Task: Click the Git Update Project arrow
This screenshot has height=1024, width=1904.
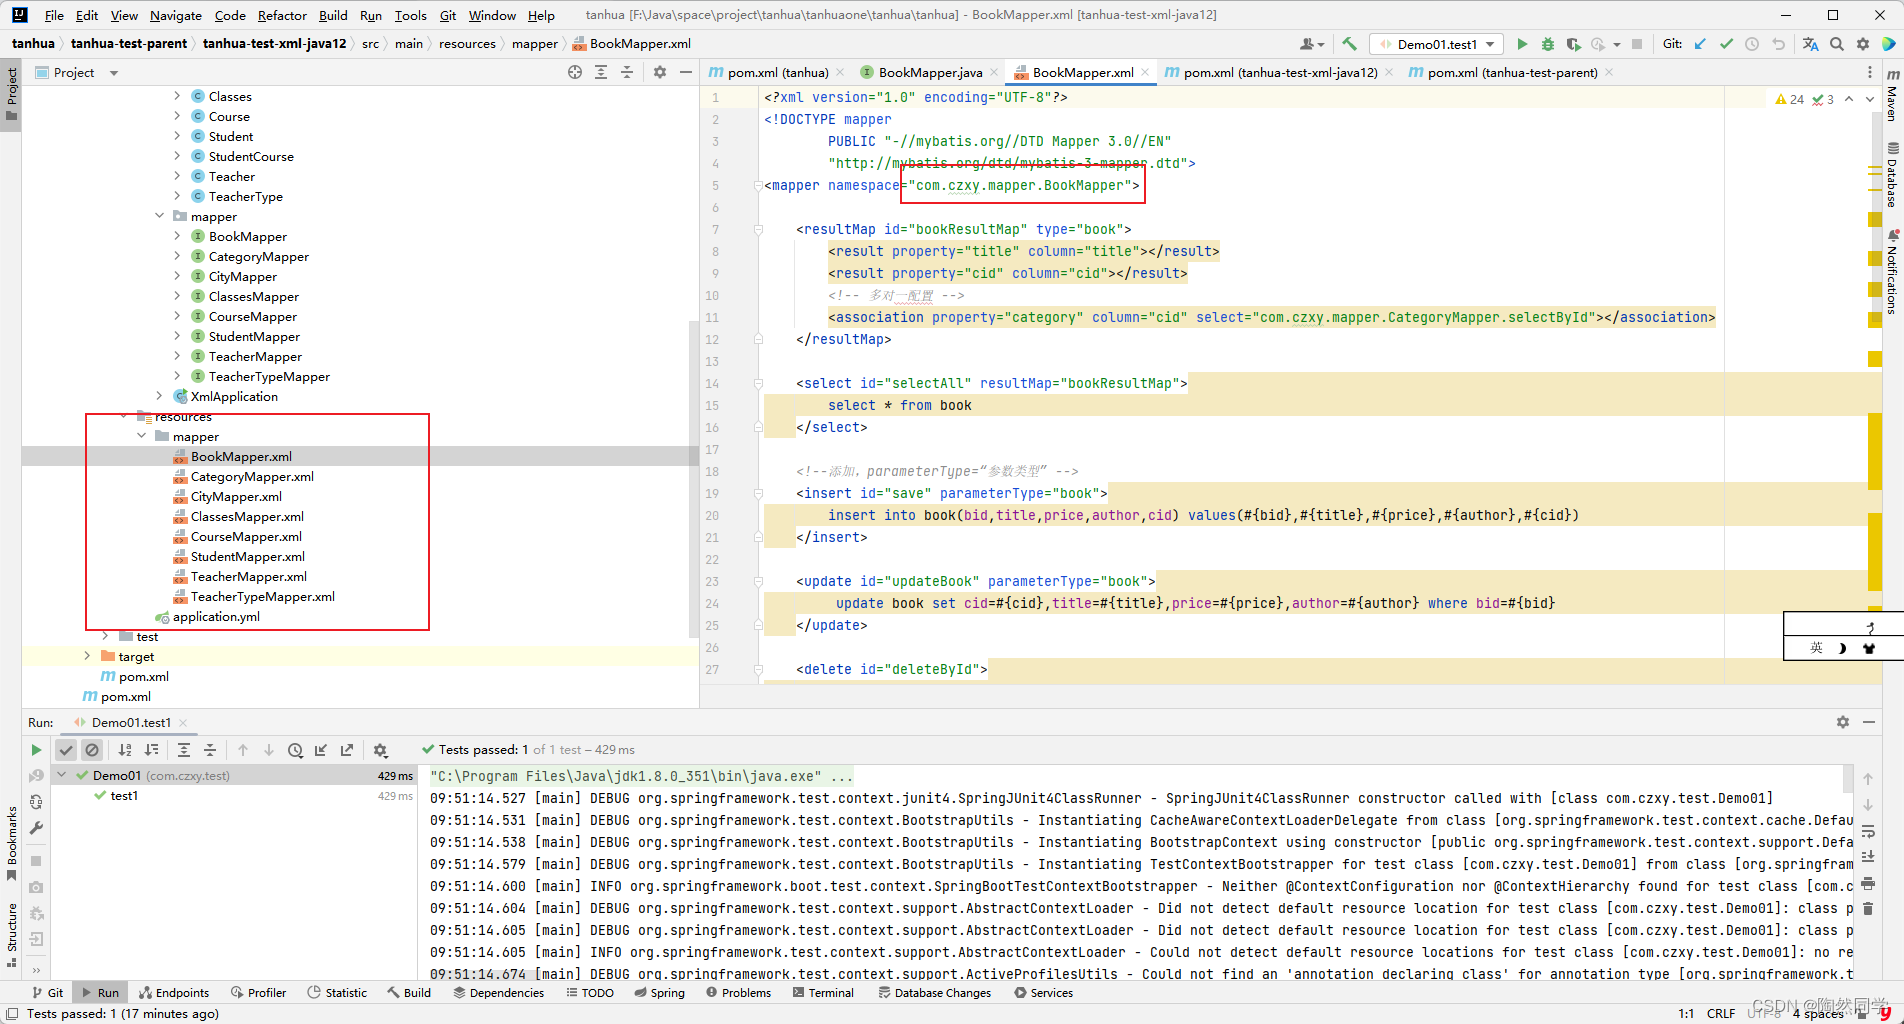Action: (x=1700, y=44)
